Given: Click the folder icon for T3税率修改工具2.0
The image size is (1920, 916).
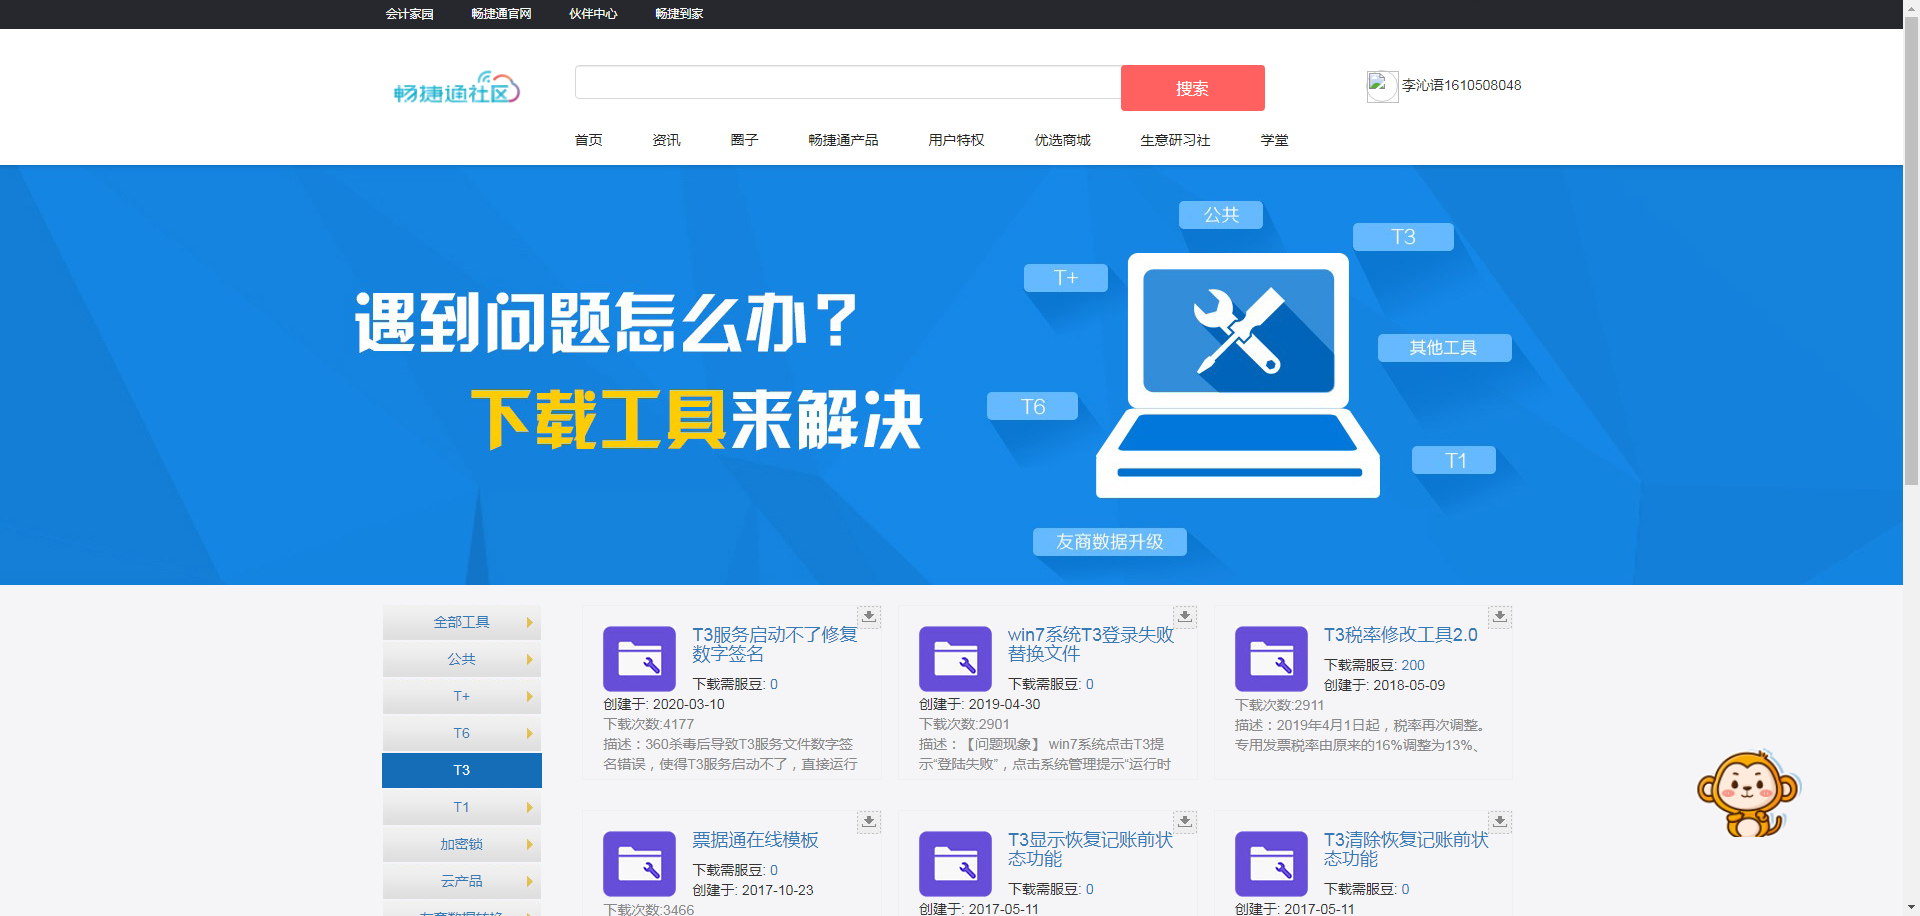Looking at the screenshot, I should point(1272,659).
